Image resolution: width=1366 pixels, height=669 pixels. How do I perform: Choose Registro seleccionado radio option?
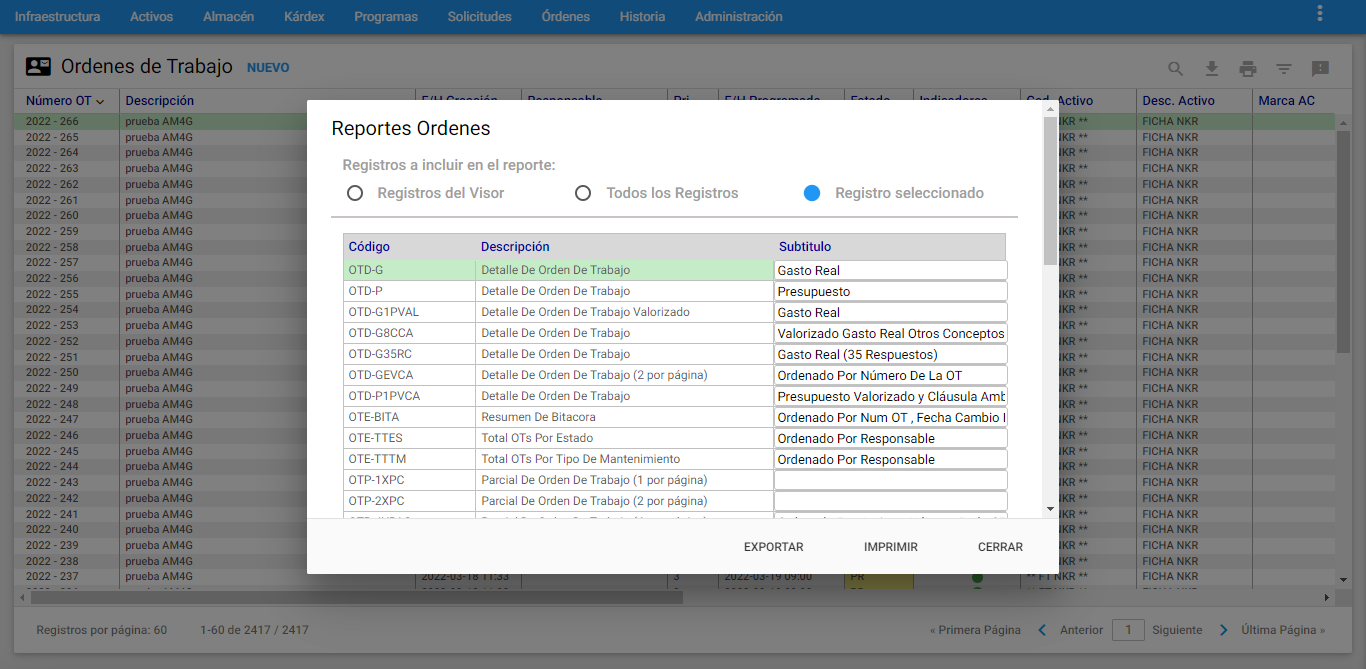812,193
